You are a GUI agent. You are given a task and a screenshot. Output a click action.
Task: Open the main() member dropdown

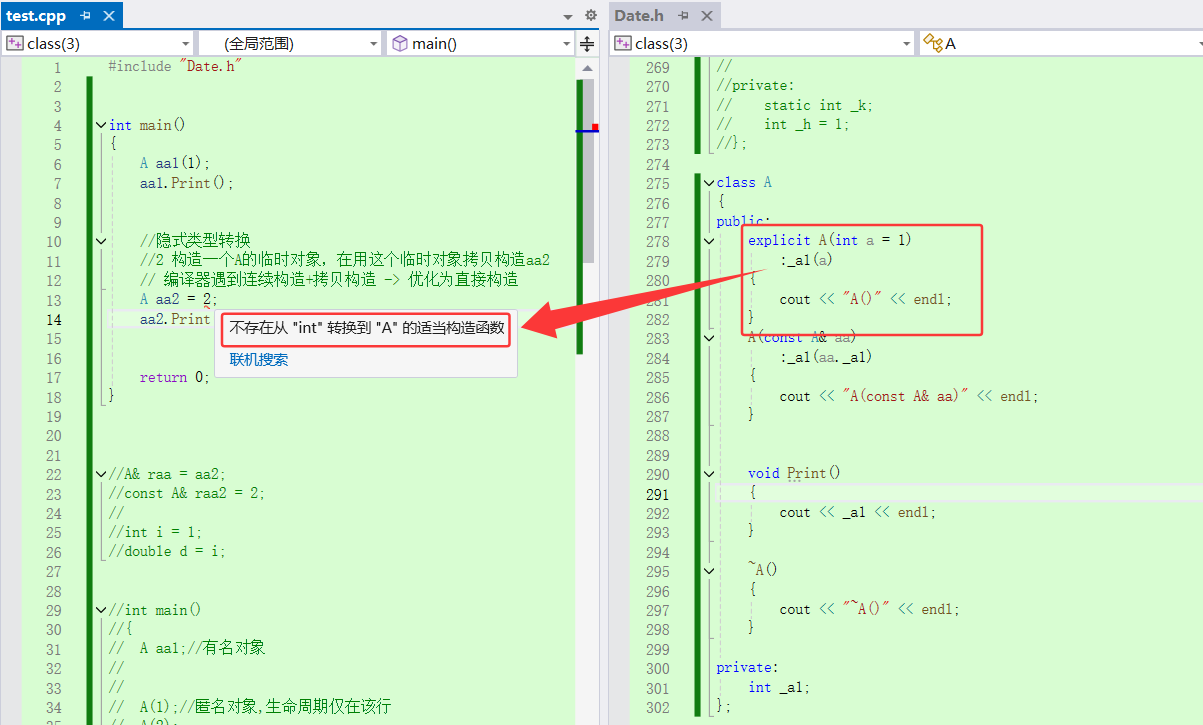(567, 44)
